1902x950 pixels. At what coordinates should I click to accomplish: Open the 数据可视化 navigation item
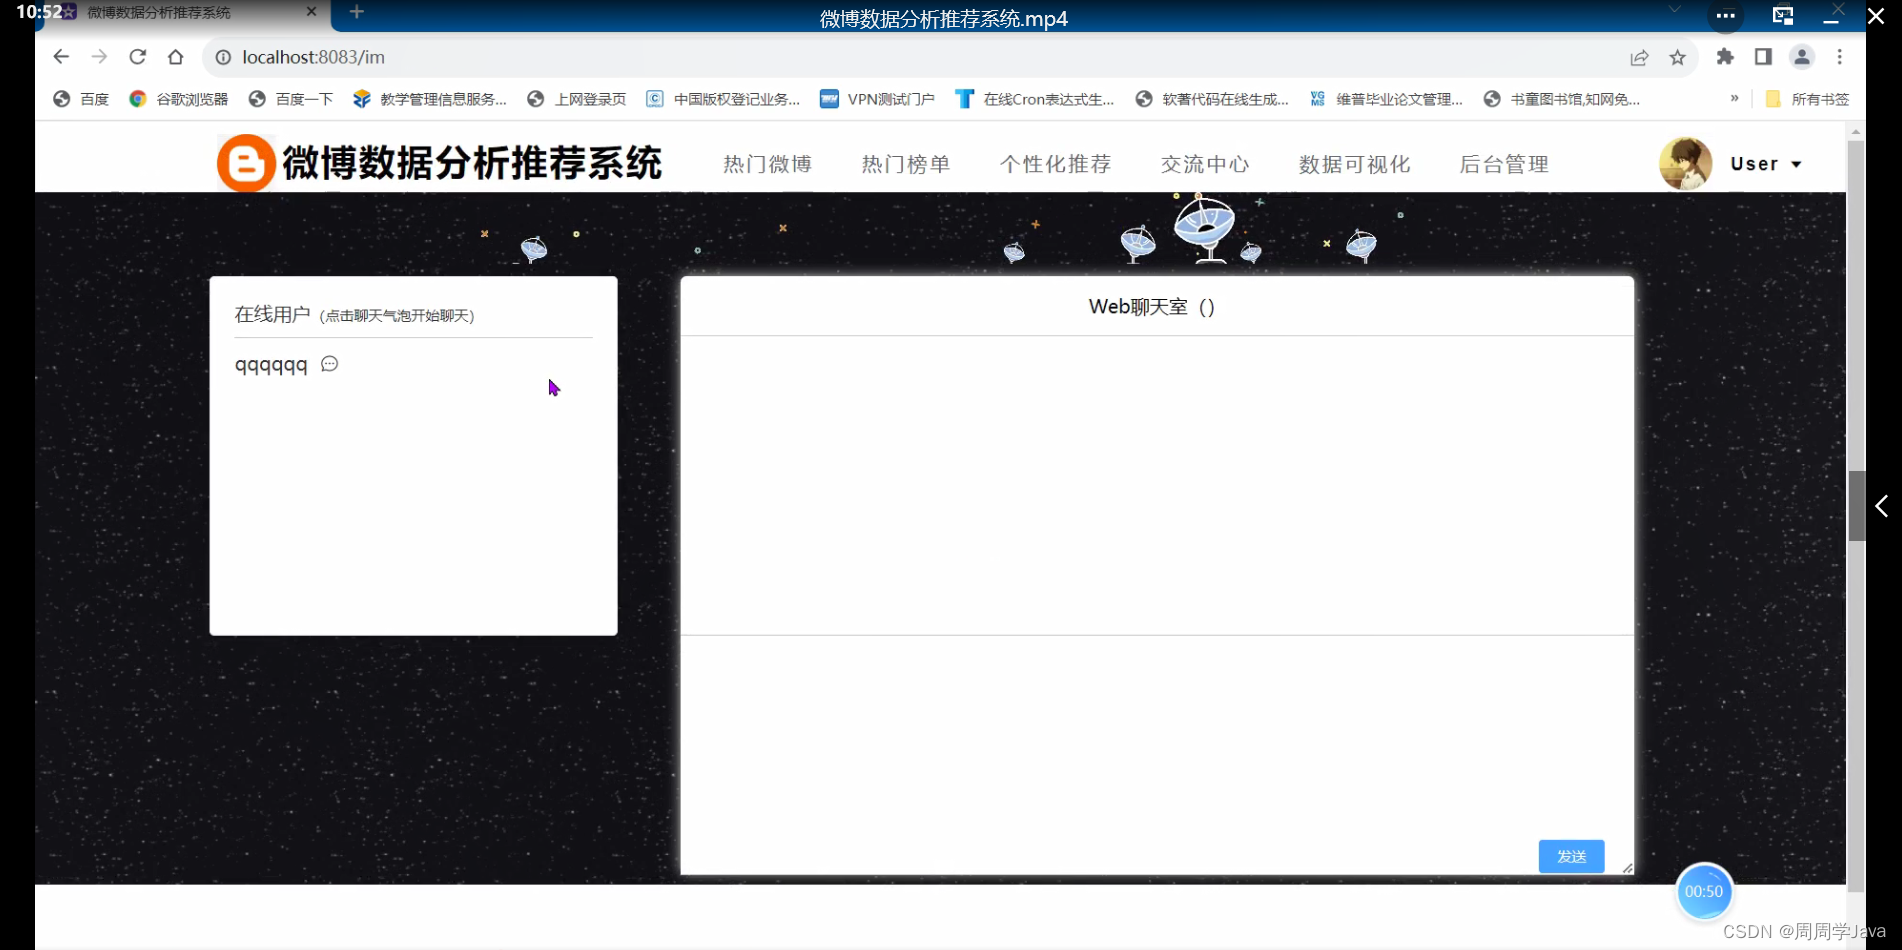pos(1354,163)
